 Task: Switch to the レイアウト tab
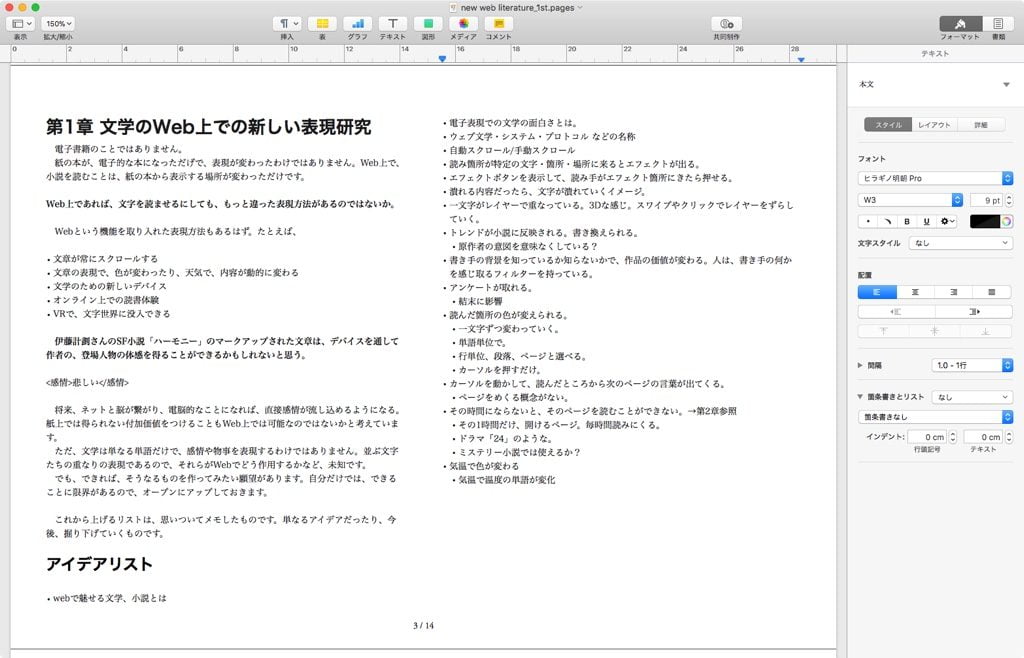coord(934,125)
